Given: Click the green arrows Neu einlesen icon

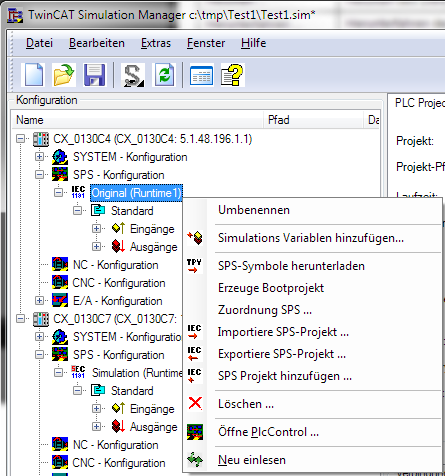Looking at the screenshot, I should (x=195, y=460).
